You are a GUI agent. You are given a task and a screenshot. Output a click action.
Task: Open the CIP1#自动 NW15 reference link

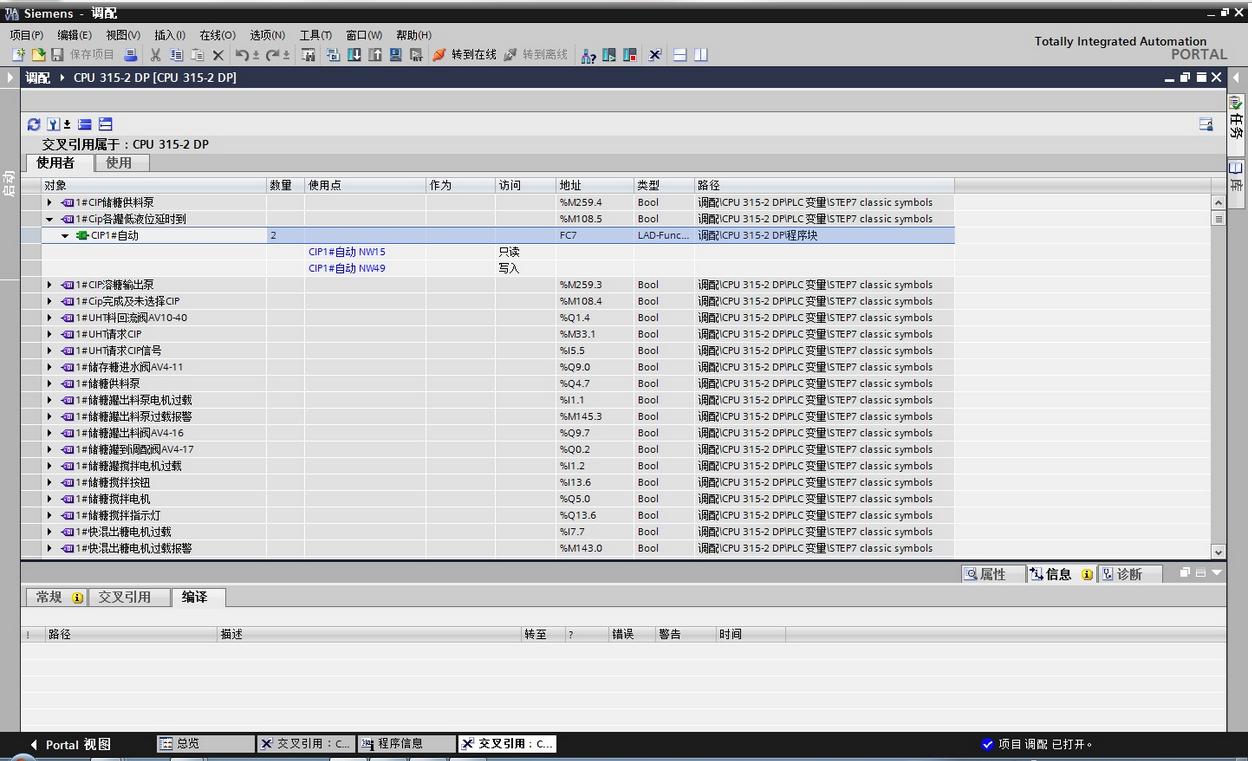[x=346, y=252]
